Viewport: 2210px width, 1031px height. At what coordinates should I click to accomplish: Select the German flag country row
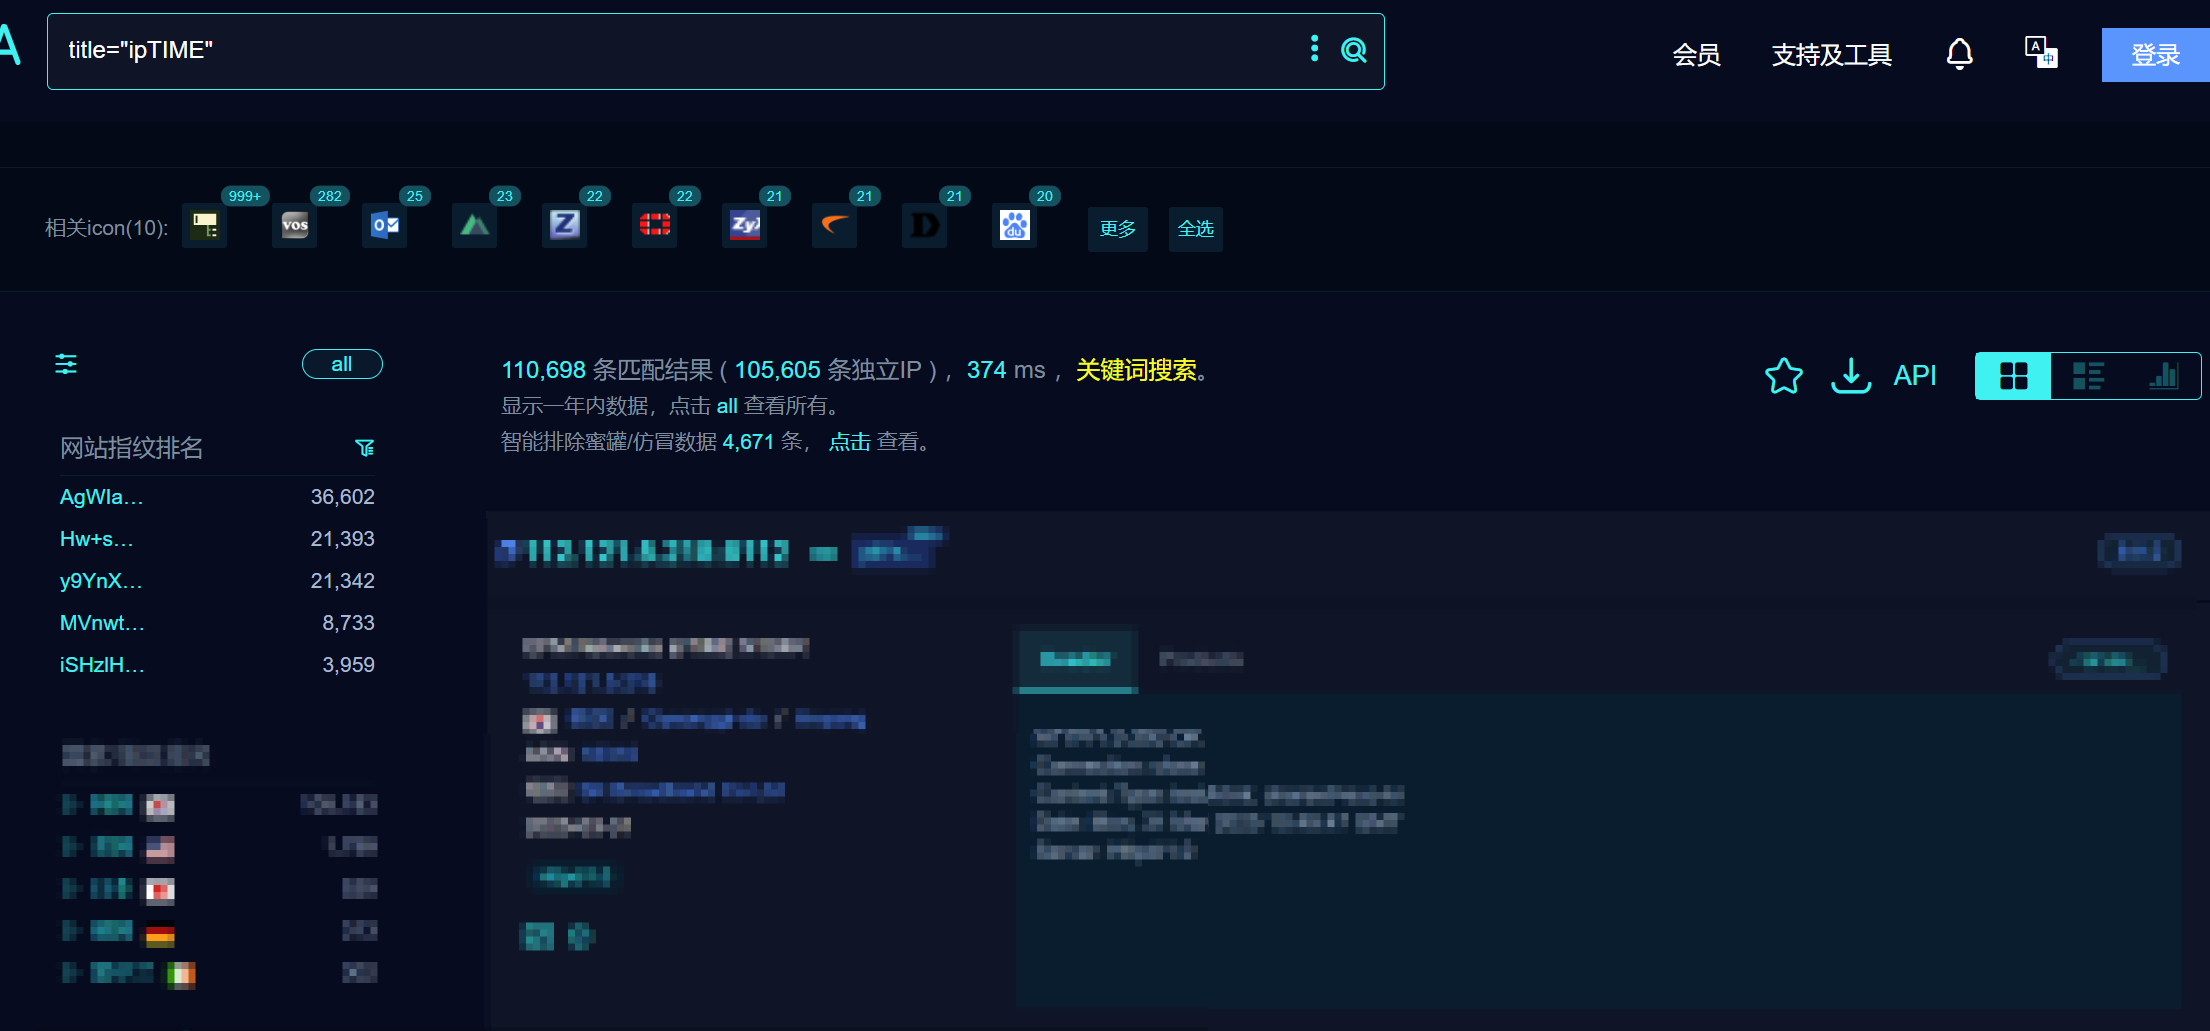(219, 932)
